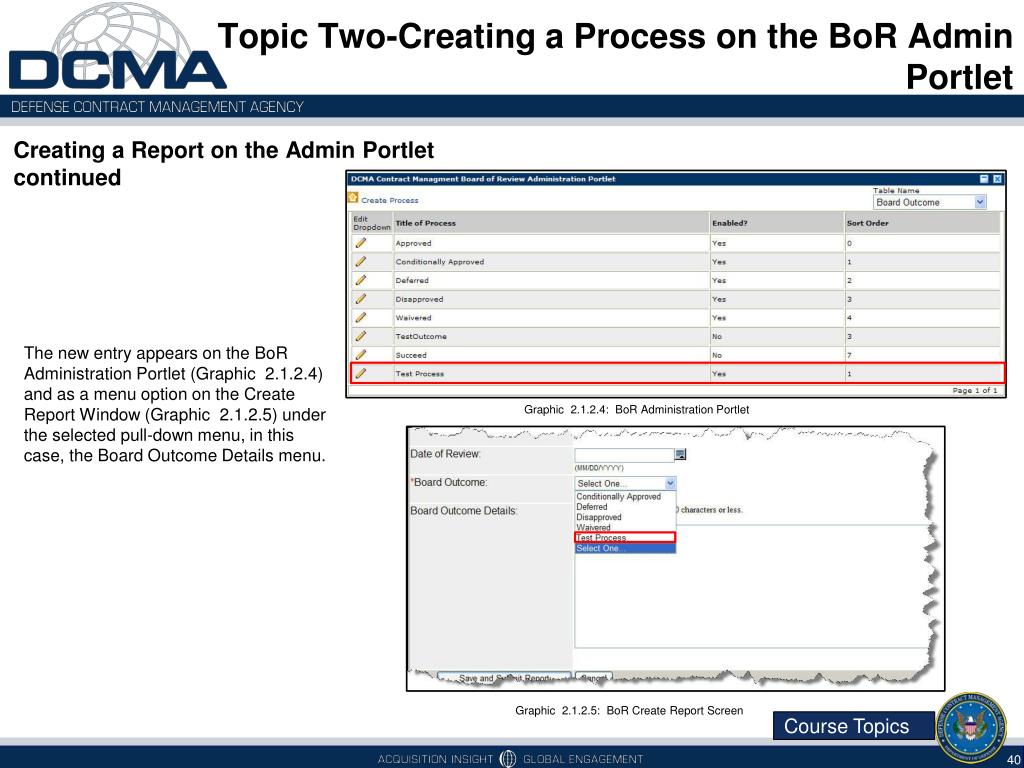This screenshot has height=768, width=1024.
Task: Choose Disapproved in the dropdown list
Action: (599, 517)
